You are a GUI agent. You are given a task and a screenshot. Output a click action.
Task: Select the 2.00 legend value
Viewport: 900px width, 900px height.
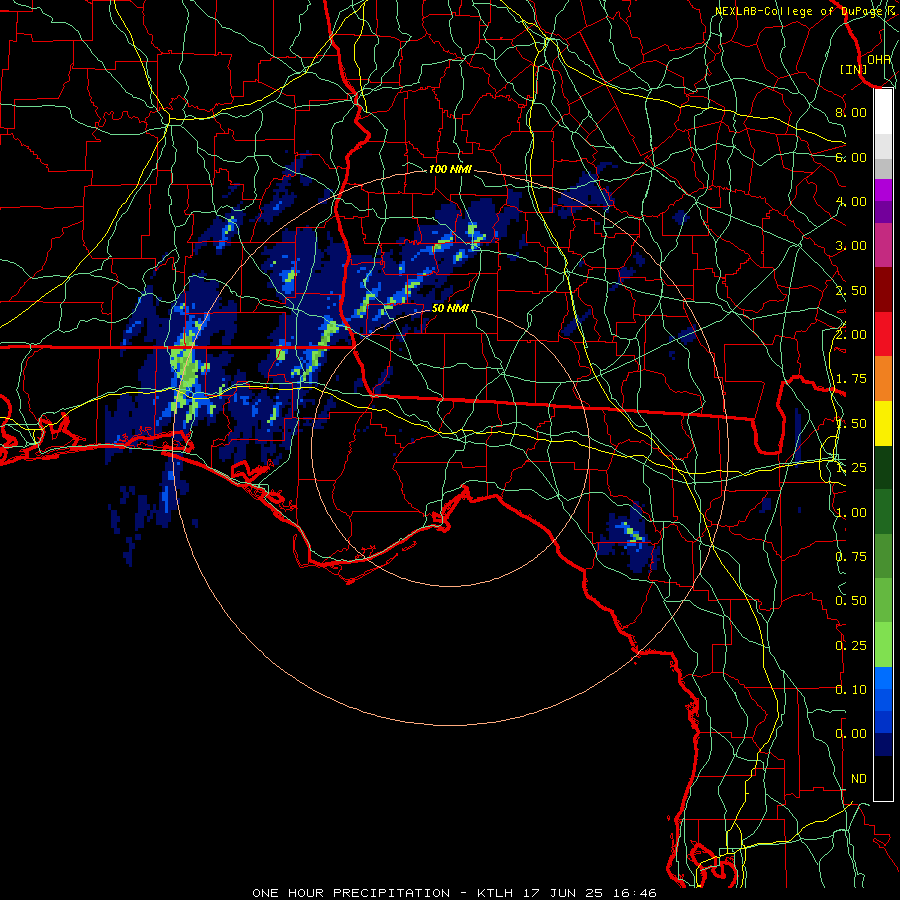(851, 335)
